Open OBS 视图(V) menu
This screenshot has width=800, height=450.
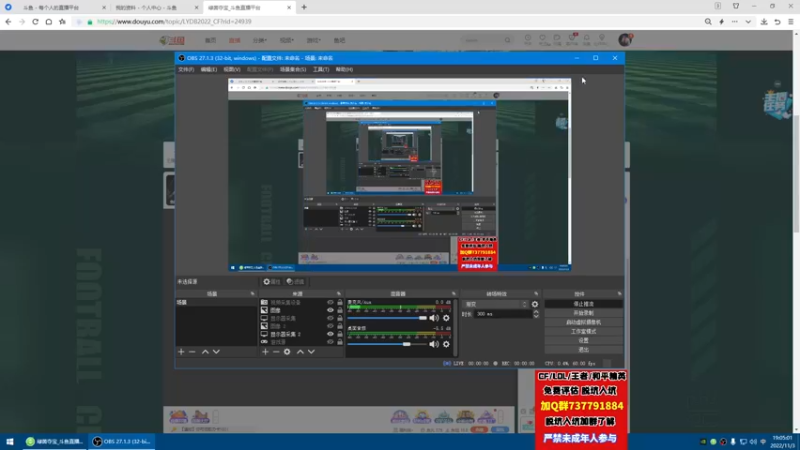point(232,69)
